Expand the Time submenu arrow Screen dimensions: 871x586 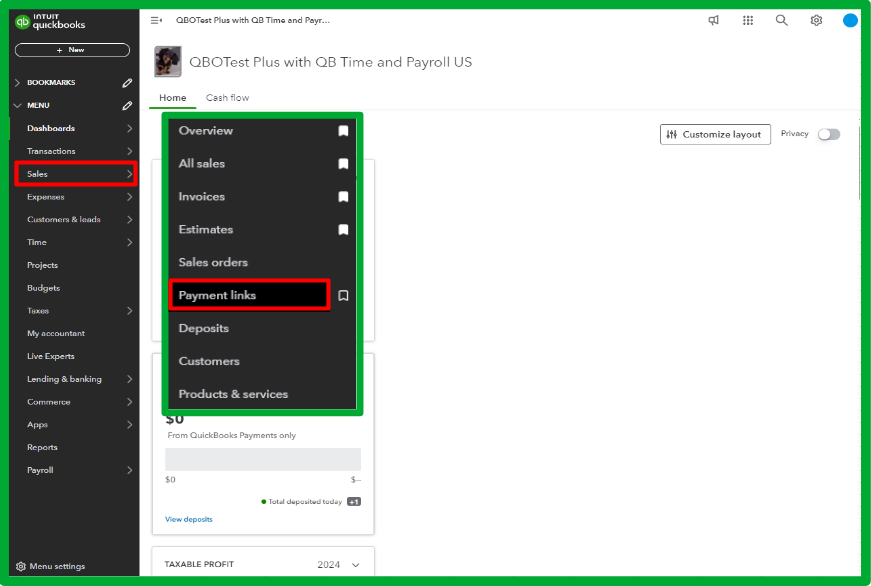click(x=129, y=242)
